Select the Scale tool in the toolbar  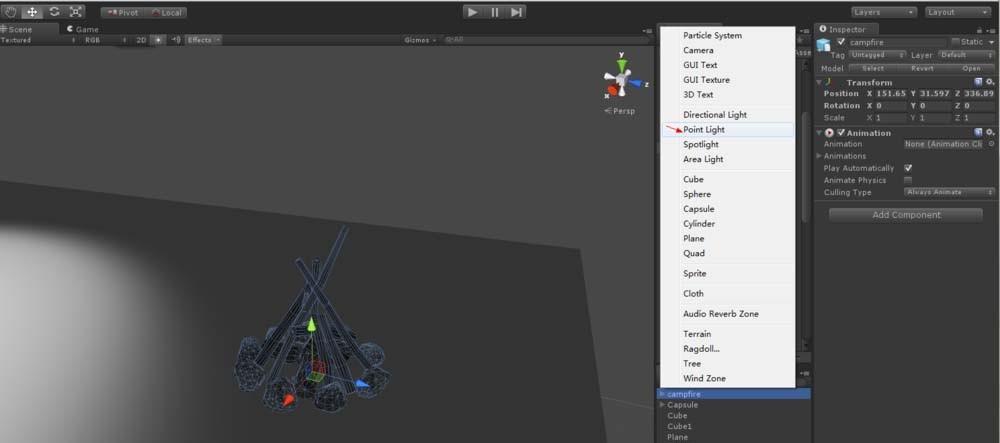tap(75, 11)
